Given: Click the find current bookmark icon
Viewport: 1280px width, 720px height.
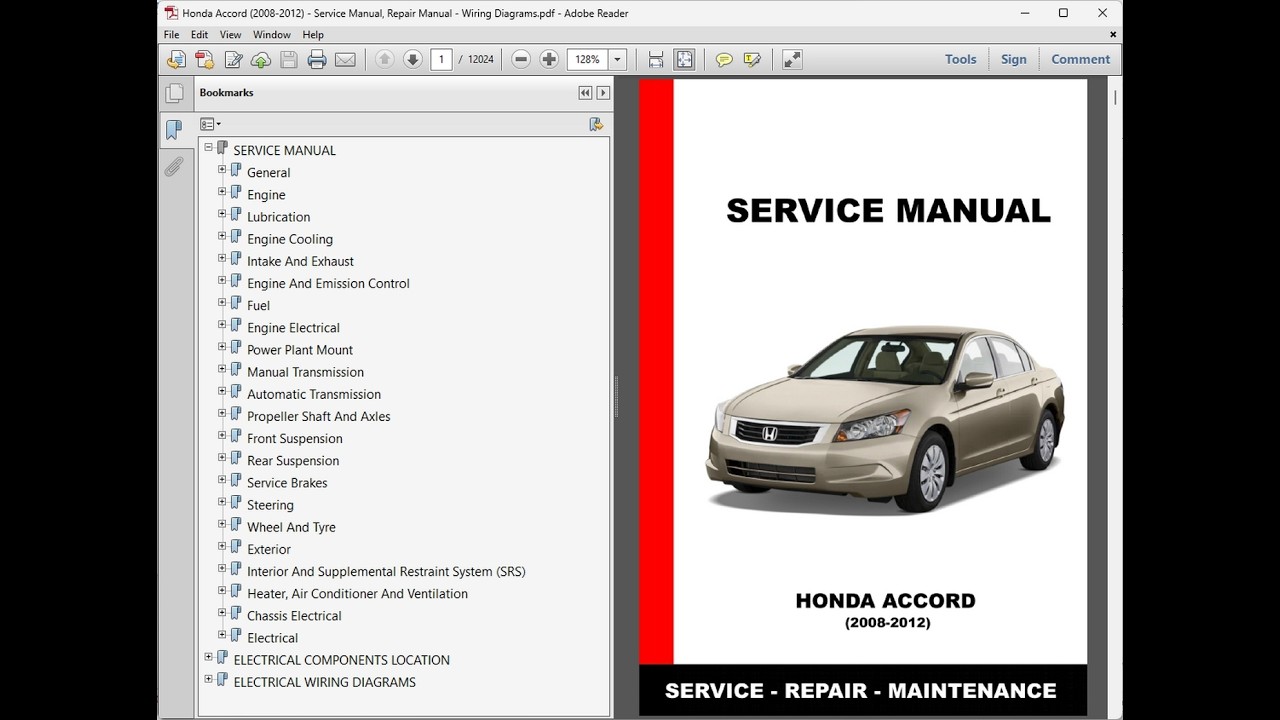Looking at the screenshot, I should (x=597, y=124).
